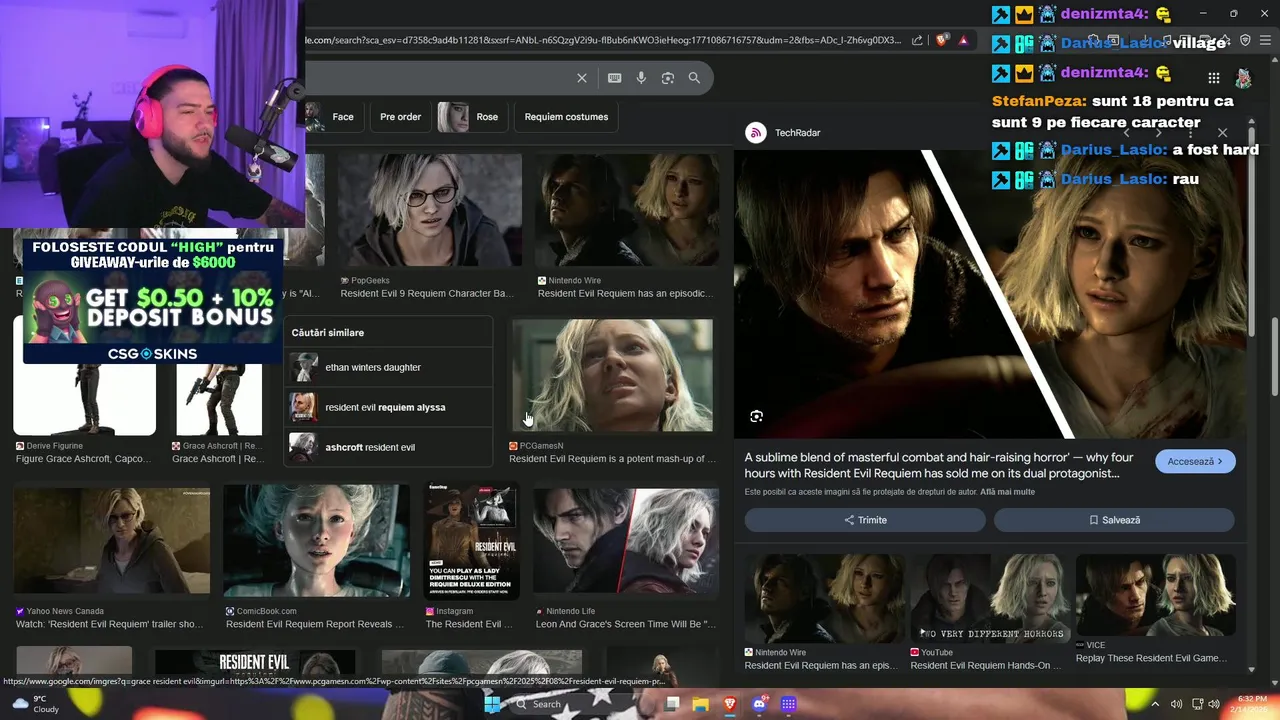
Task: Open the Nintendo Wire result image in grid
Action: tap(626, 210)
